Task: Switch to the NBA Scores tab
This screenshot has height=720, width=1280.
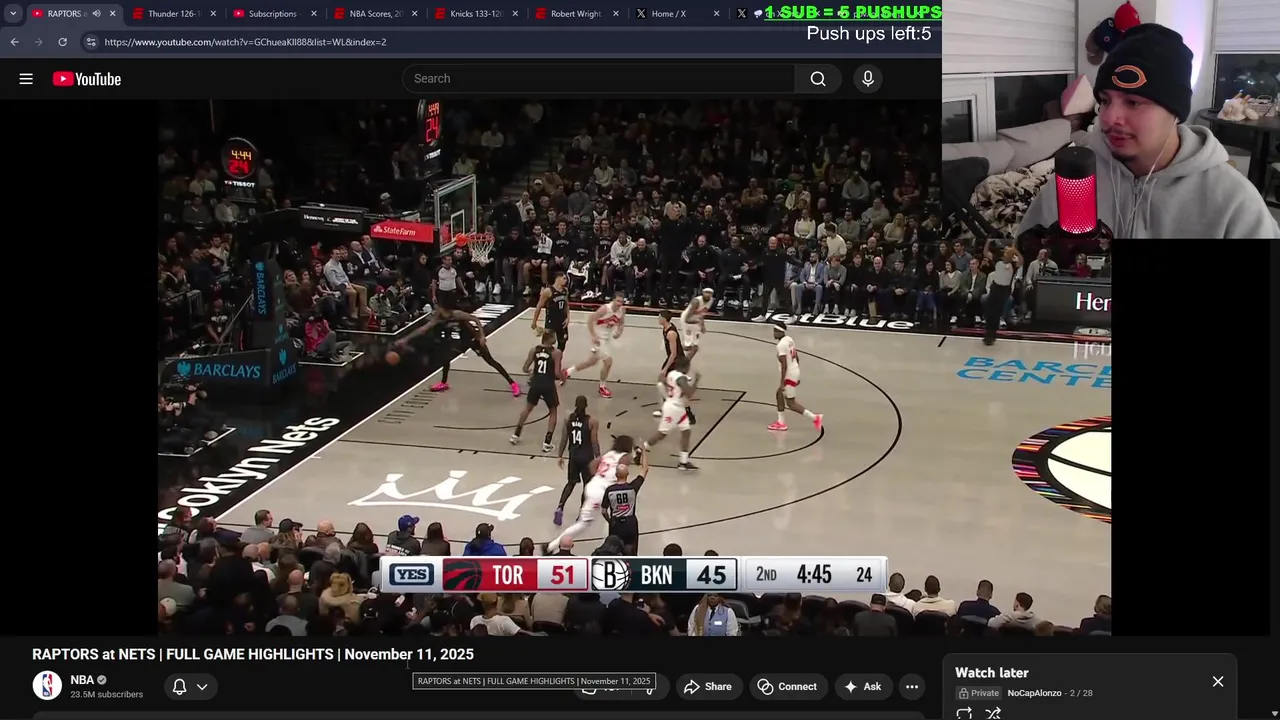Action: tap(374, 14)
